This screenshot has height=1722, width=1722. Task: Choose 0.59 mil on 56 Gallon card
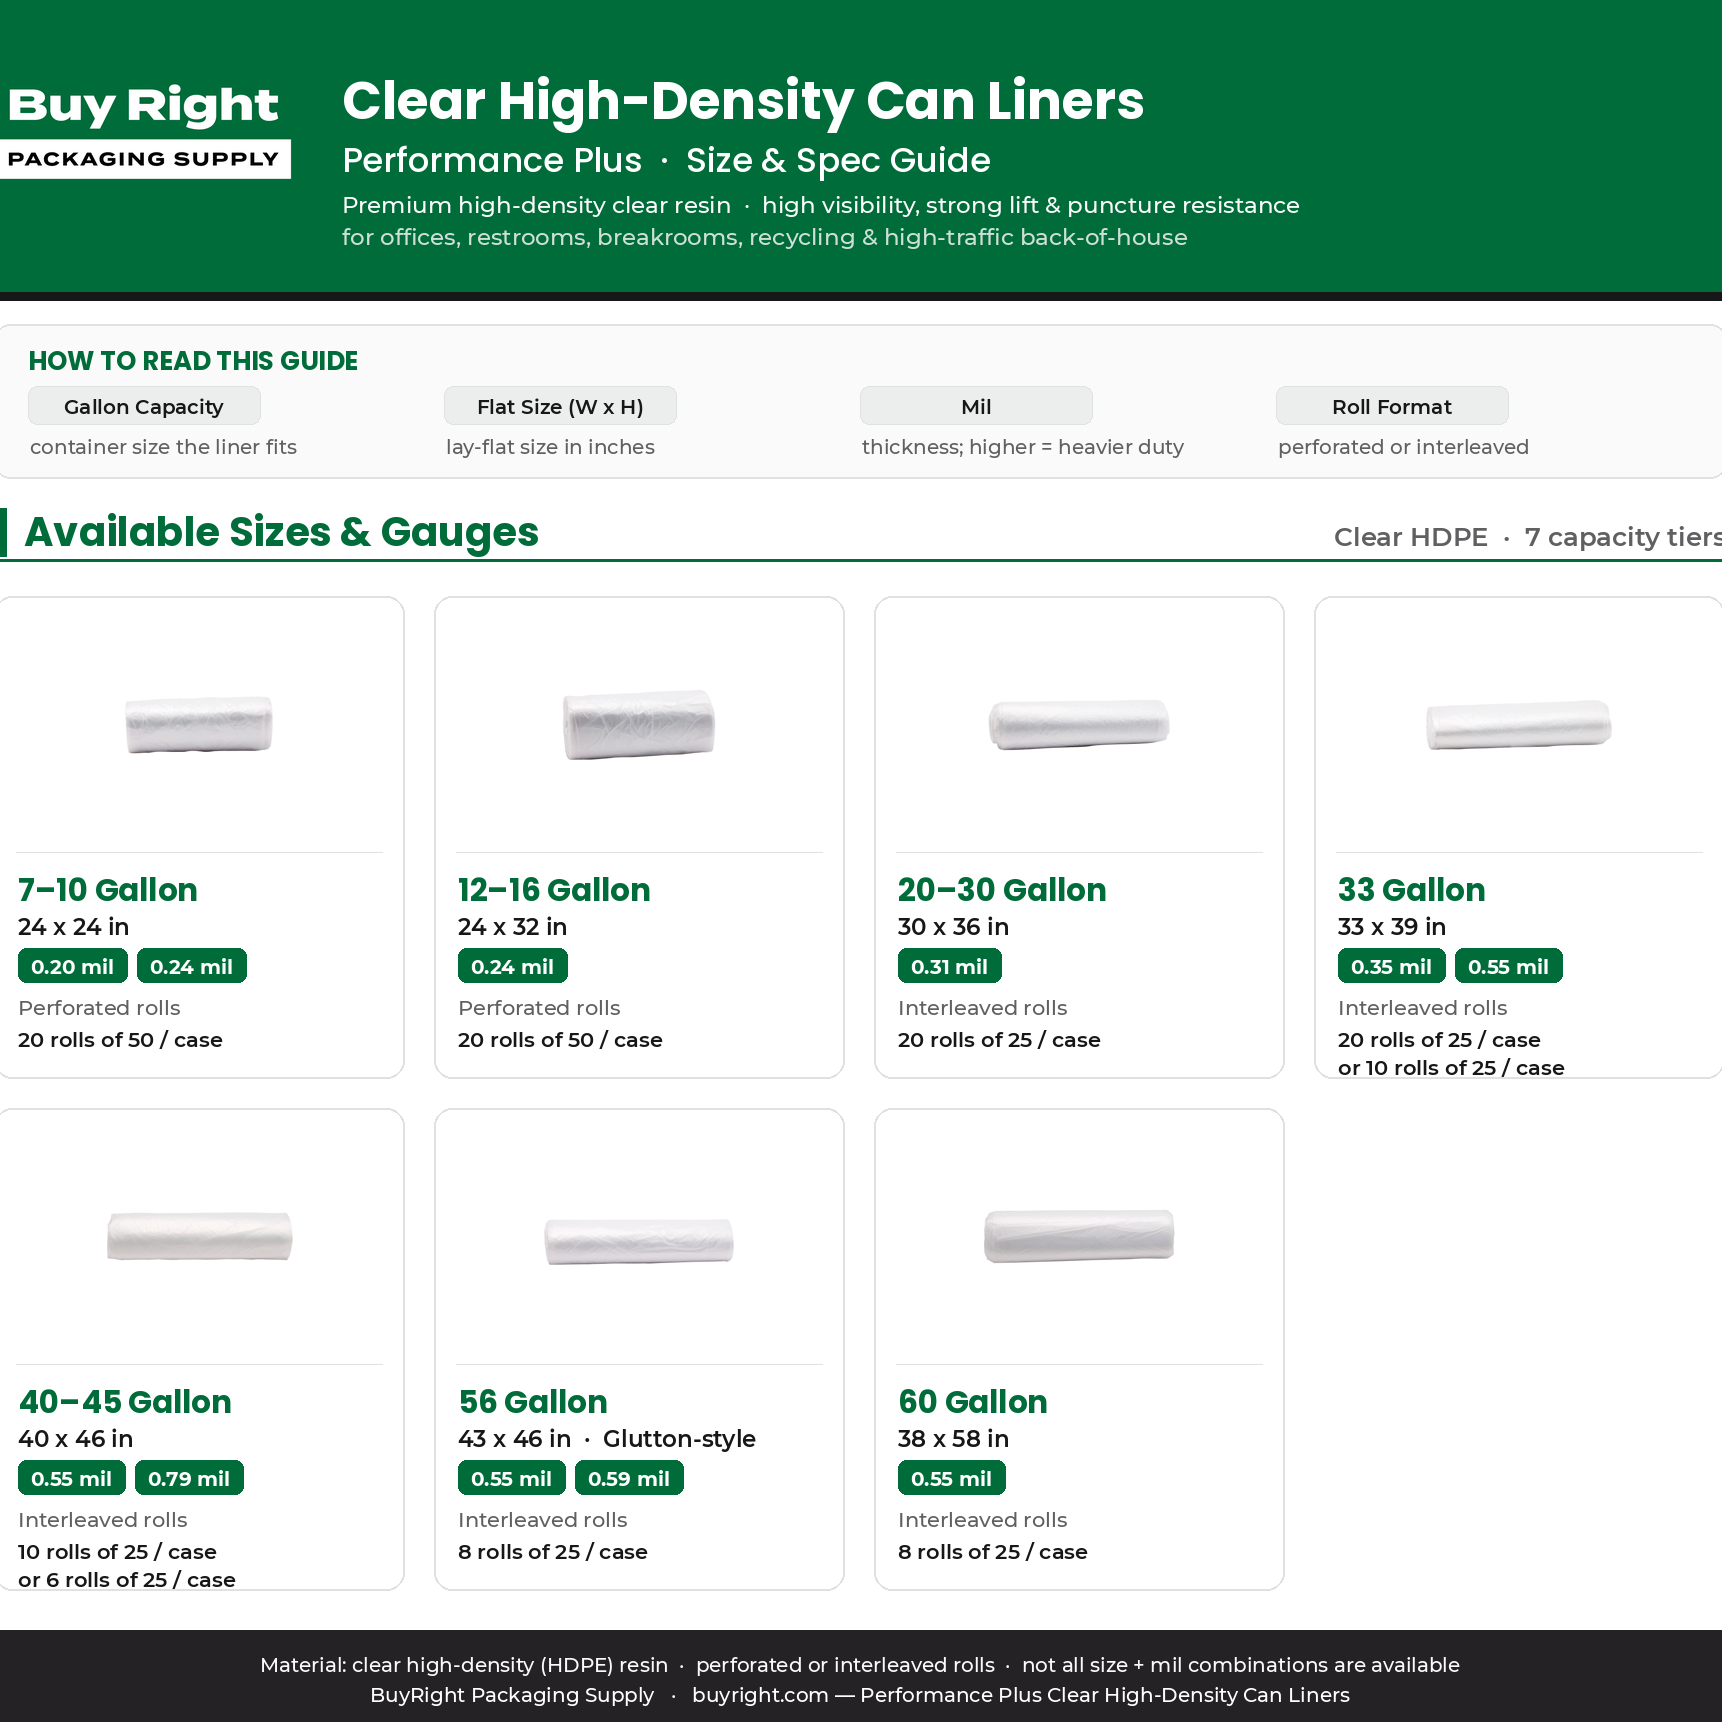click(629, 1478)
